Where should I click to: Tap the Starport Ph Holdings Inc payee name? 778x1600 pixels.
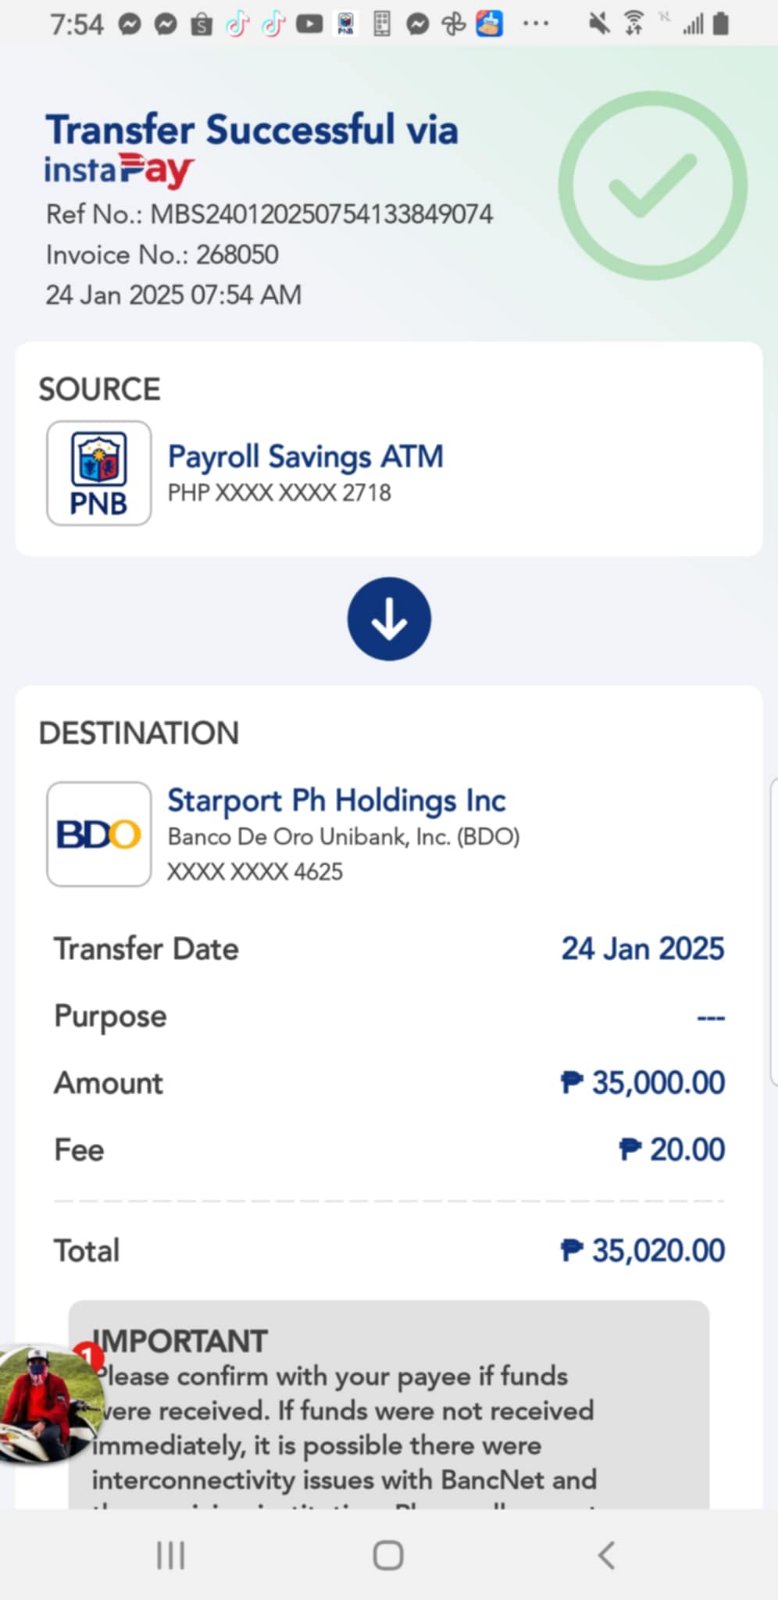[x=336, y=800]
